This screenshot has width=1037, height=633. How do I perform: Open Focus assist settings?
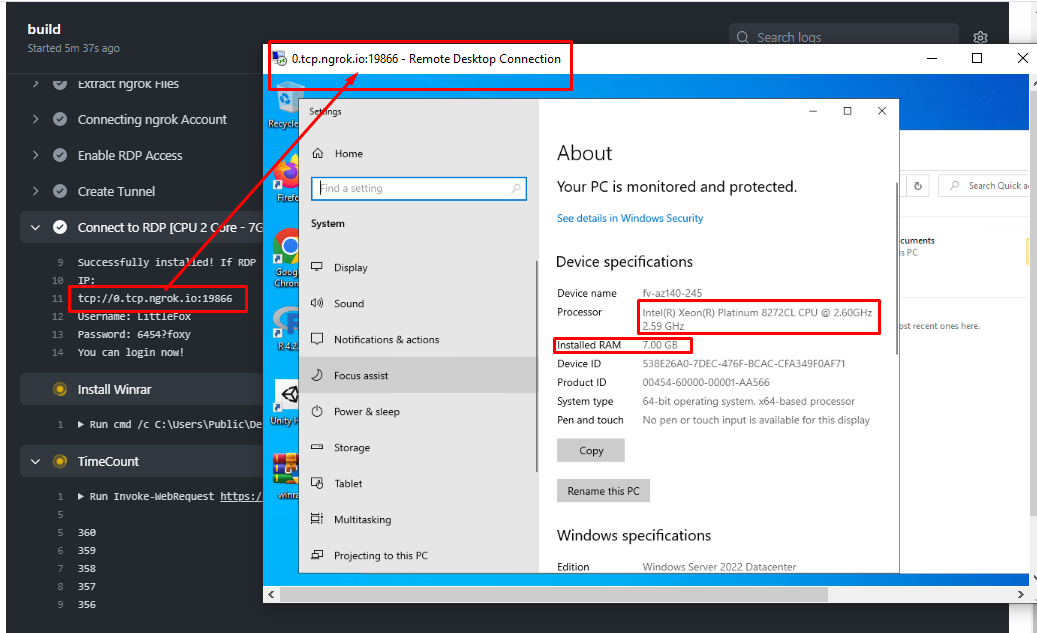tap(418, 376)
